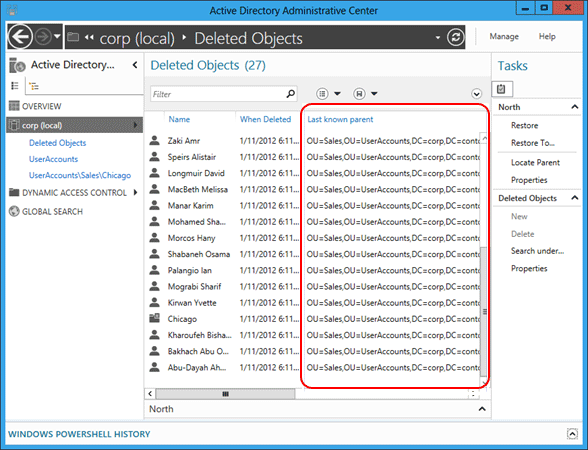The height and width of the screenshot is (450, 588).
Task: Switch navigation pane to list view icon
Action: [15, 86]
